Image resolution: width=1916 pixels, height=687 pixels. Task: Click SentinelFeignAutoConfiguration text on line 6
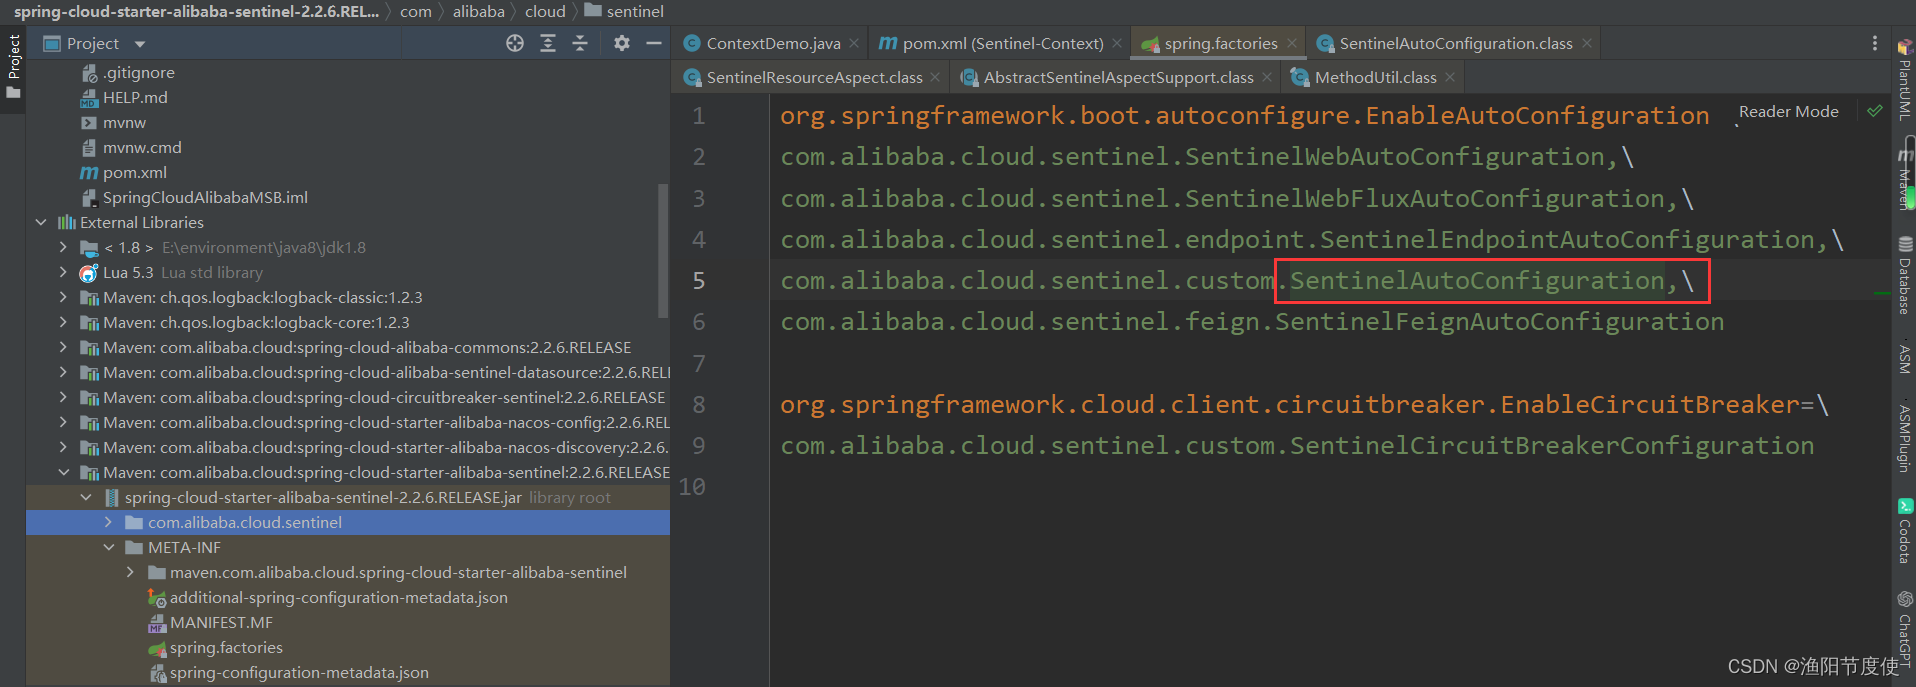[x=1499, y=322]
